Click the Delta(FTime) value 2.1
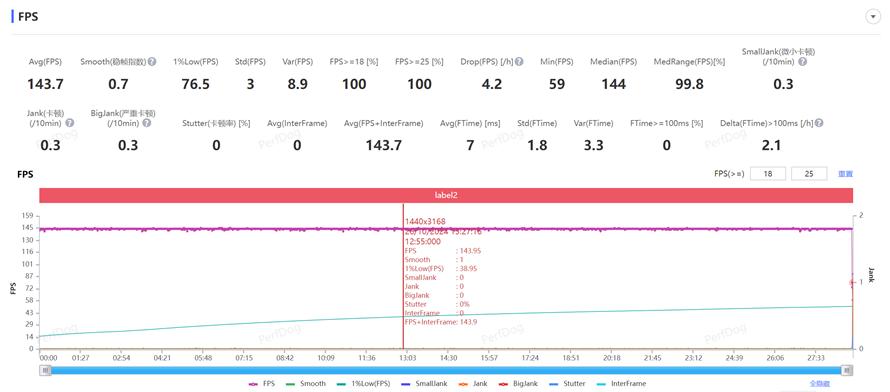The height and width of the screenshot is (392, 890). point(771,146)
